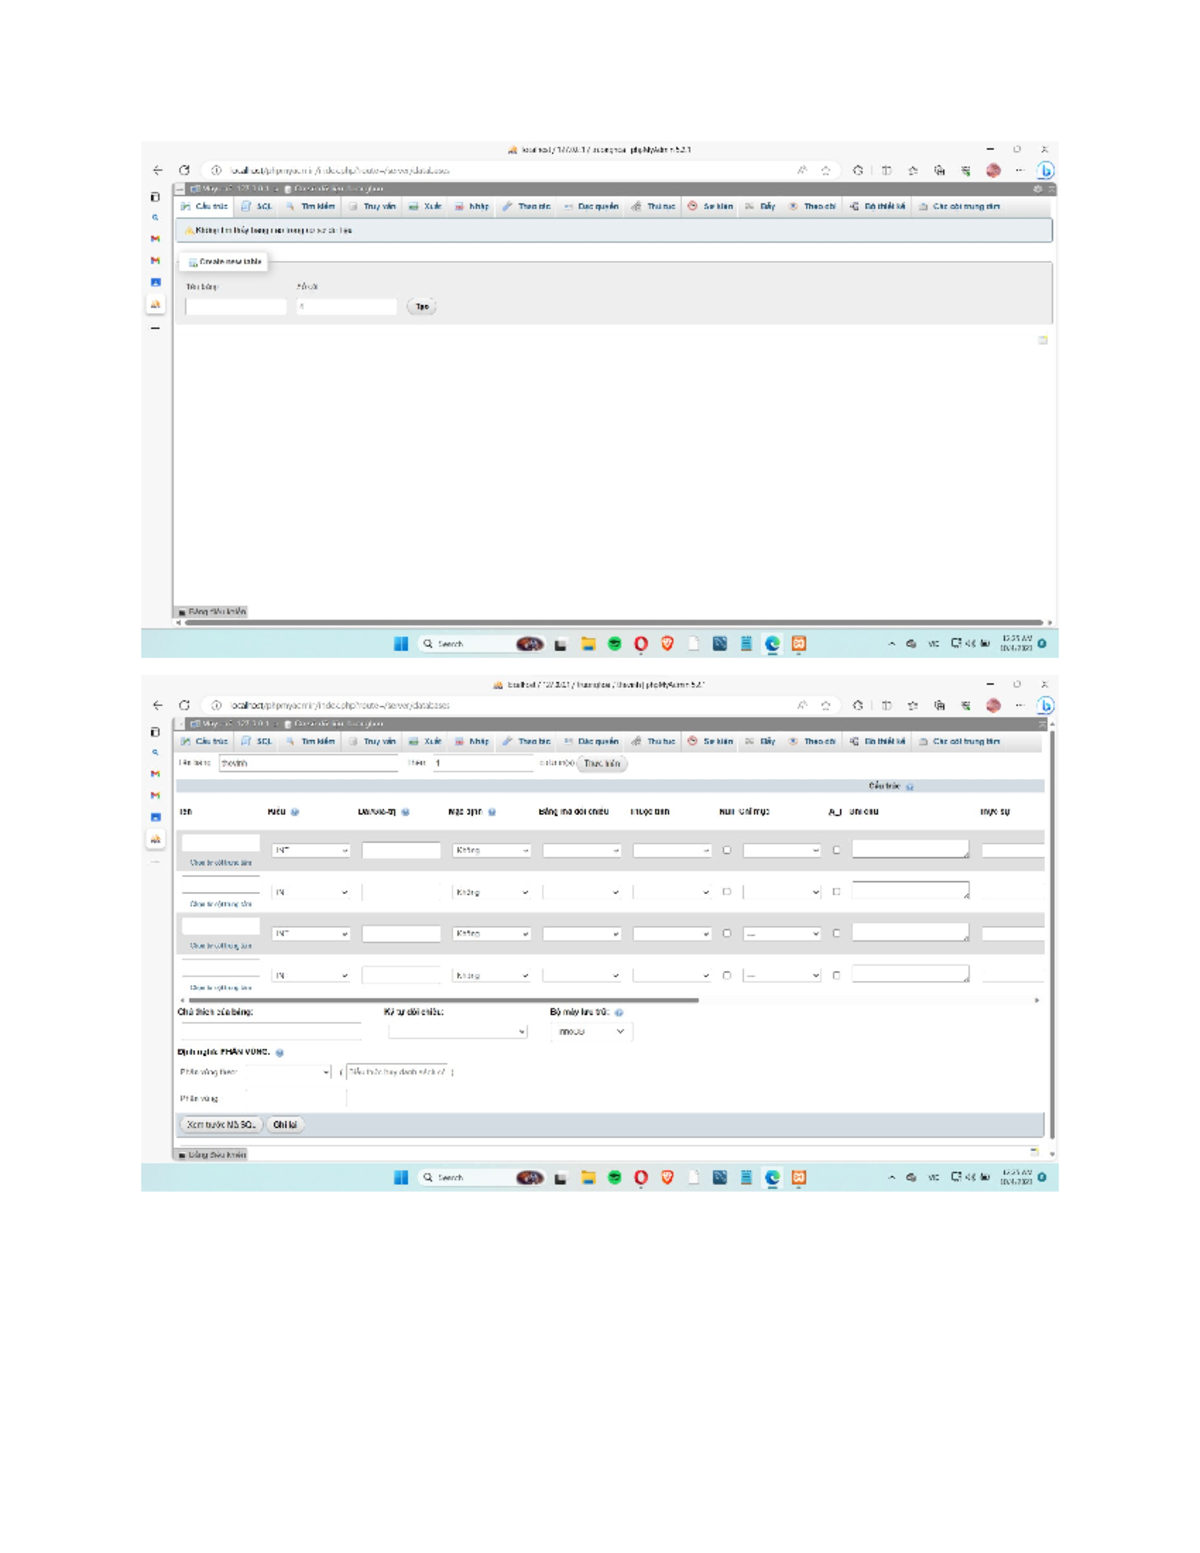The width and height of the screenshot is (1200, 1553).
Task: Open XAMPP from upper screenshot taskbar
Action: click(x=798, y=644)
